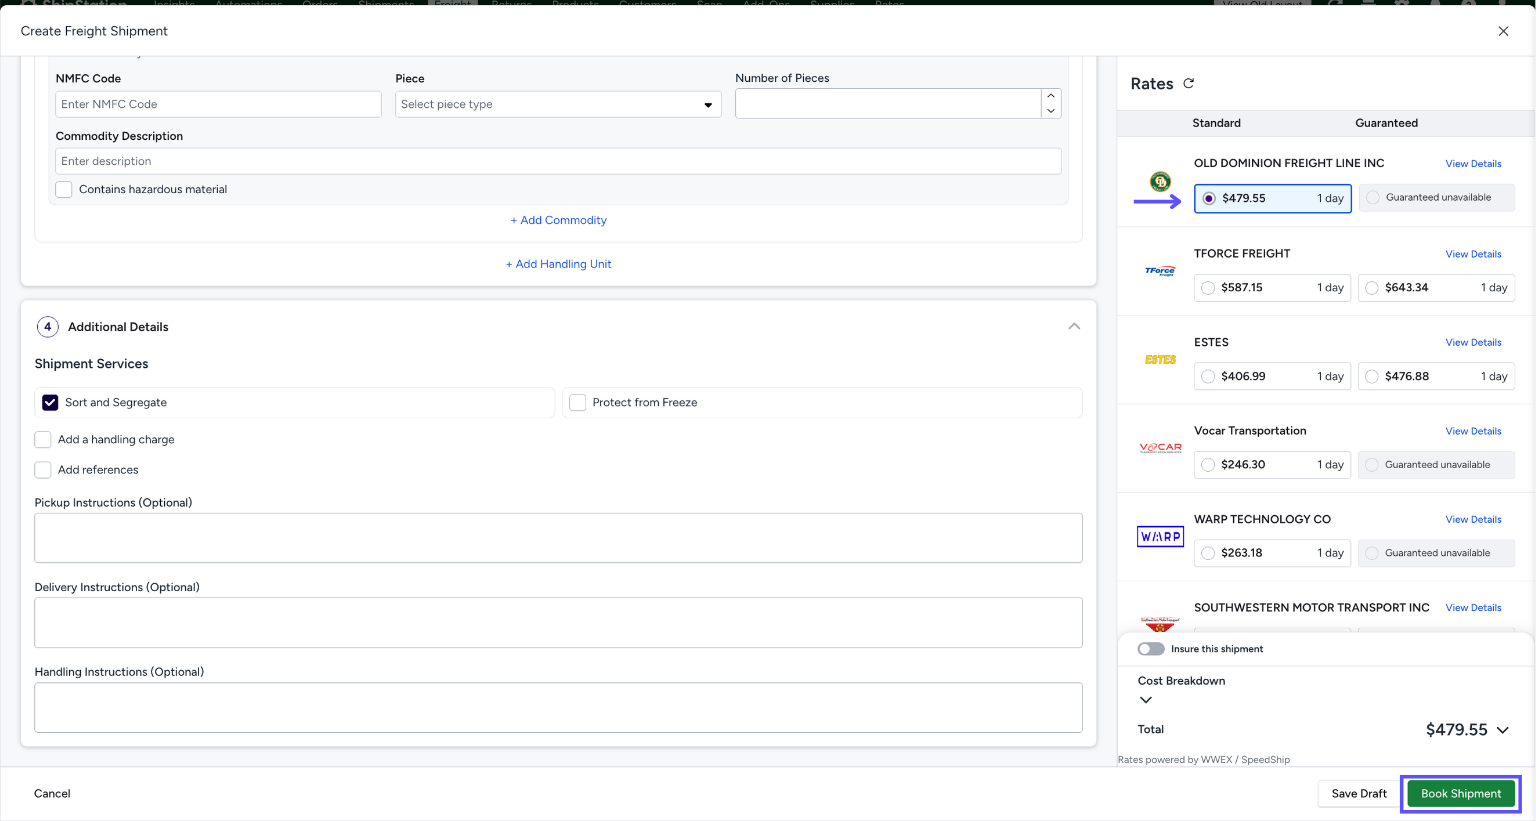Click the Delivery Instructions text area
The image size is (1536, 821).
[x=558, y=623]
